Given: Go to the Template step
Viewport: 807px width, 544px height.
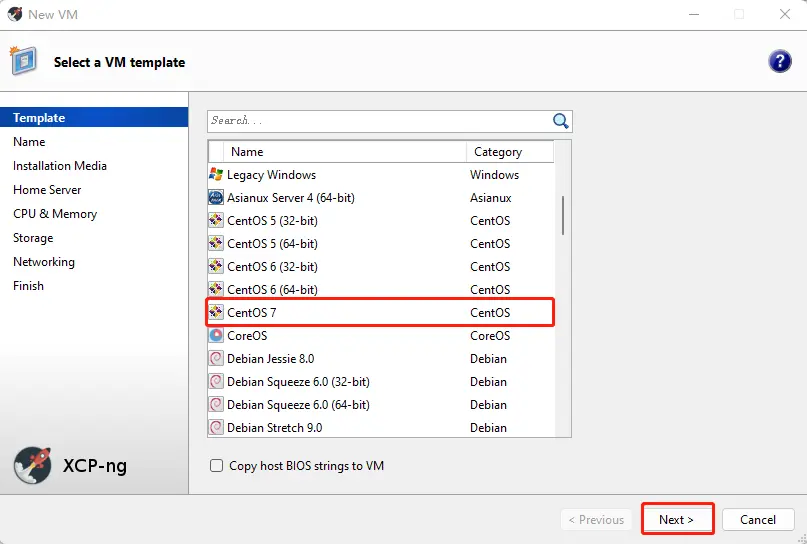Looking at the screenshot, I should [94, 117].
